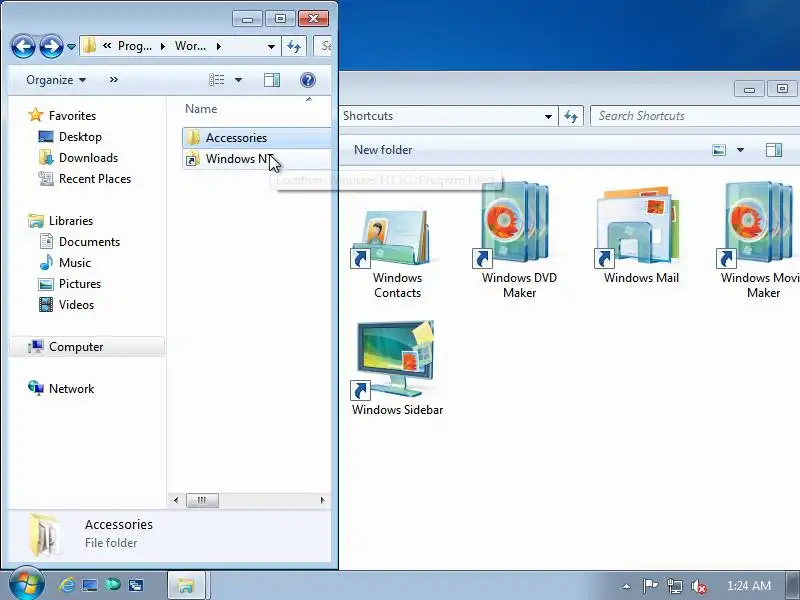
Task: Select Windows Movie Maker shortcut
Action: 760,241
